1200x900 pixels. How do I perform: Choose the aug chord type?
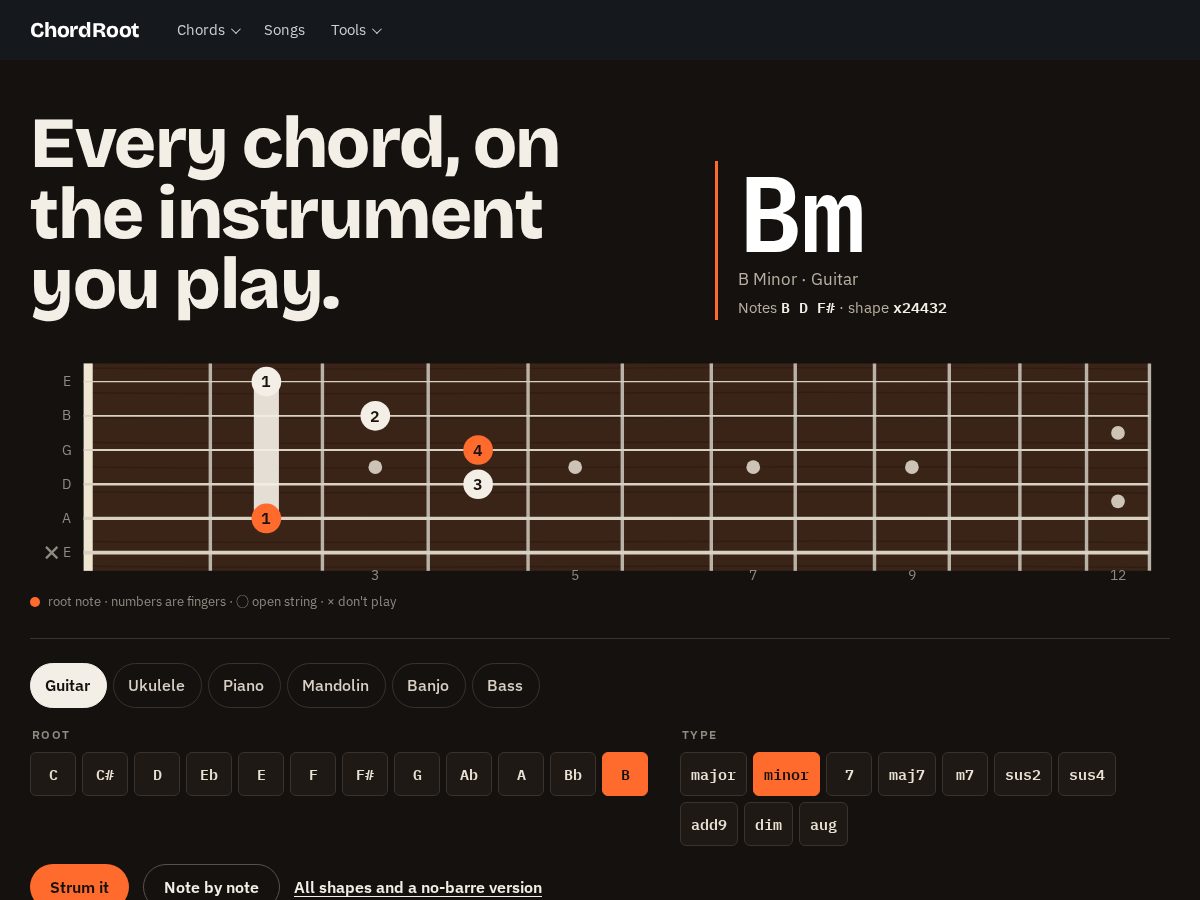(x=823, y=824)
